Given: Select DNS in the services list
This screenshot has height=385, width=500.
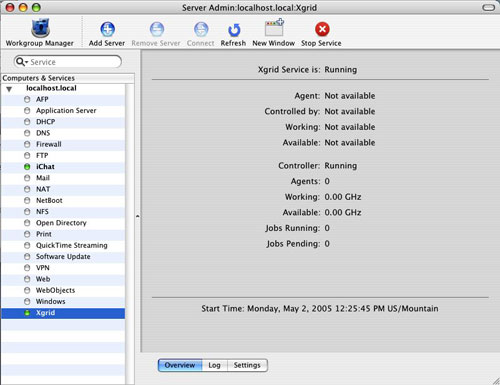Looking at the screenshot, I should coord(63,133).
